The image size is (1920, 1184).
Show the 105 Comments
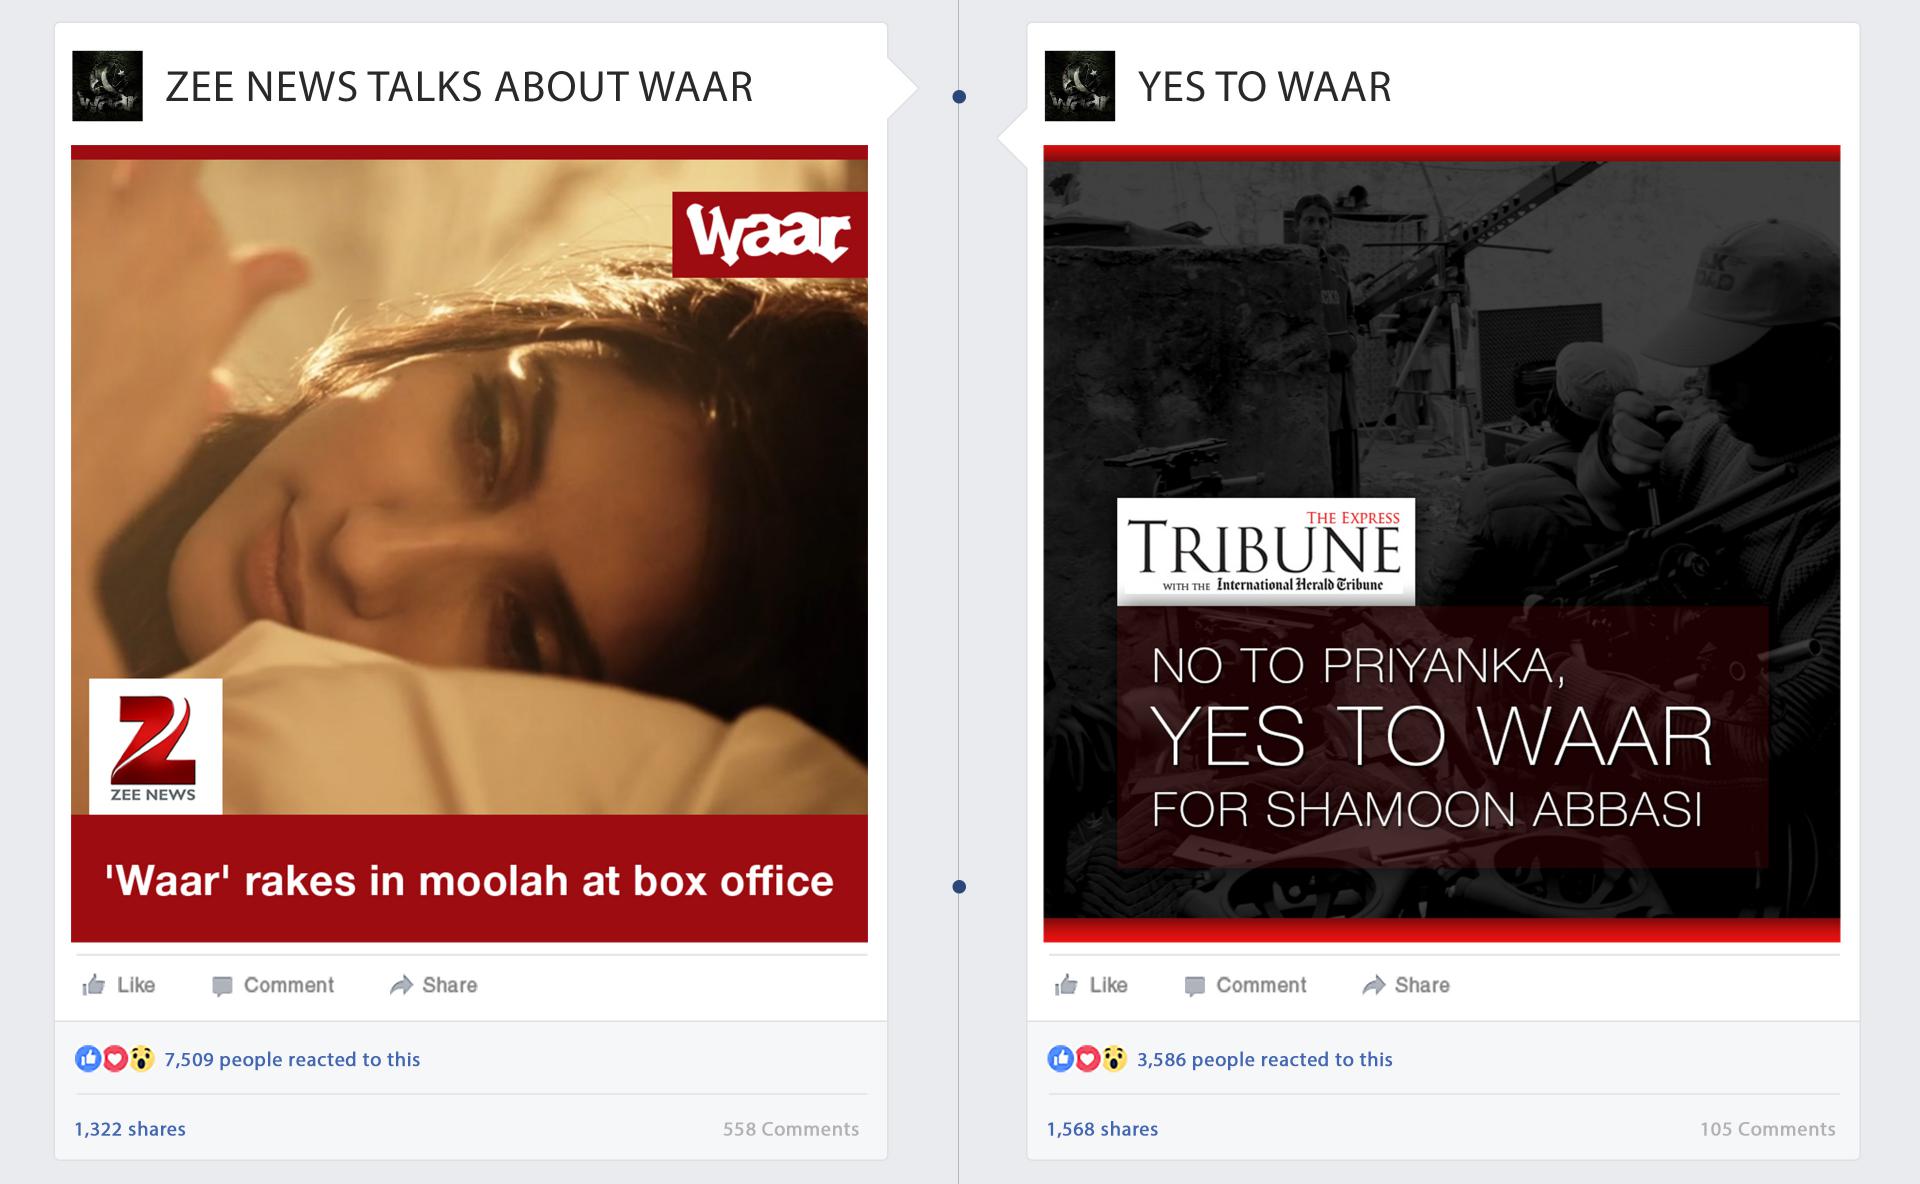tap(1767, 1129)
